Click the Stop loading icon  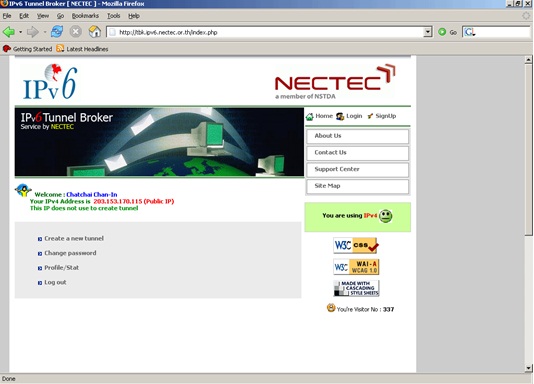76,32
